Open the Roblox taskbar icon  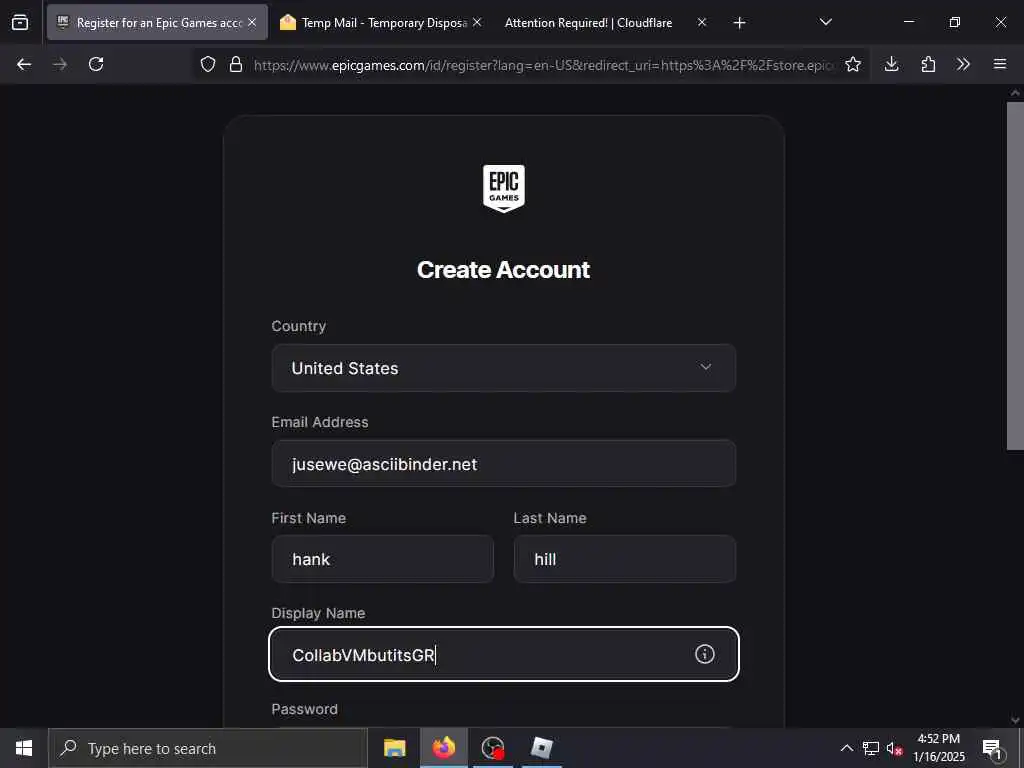(541, 748)
